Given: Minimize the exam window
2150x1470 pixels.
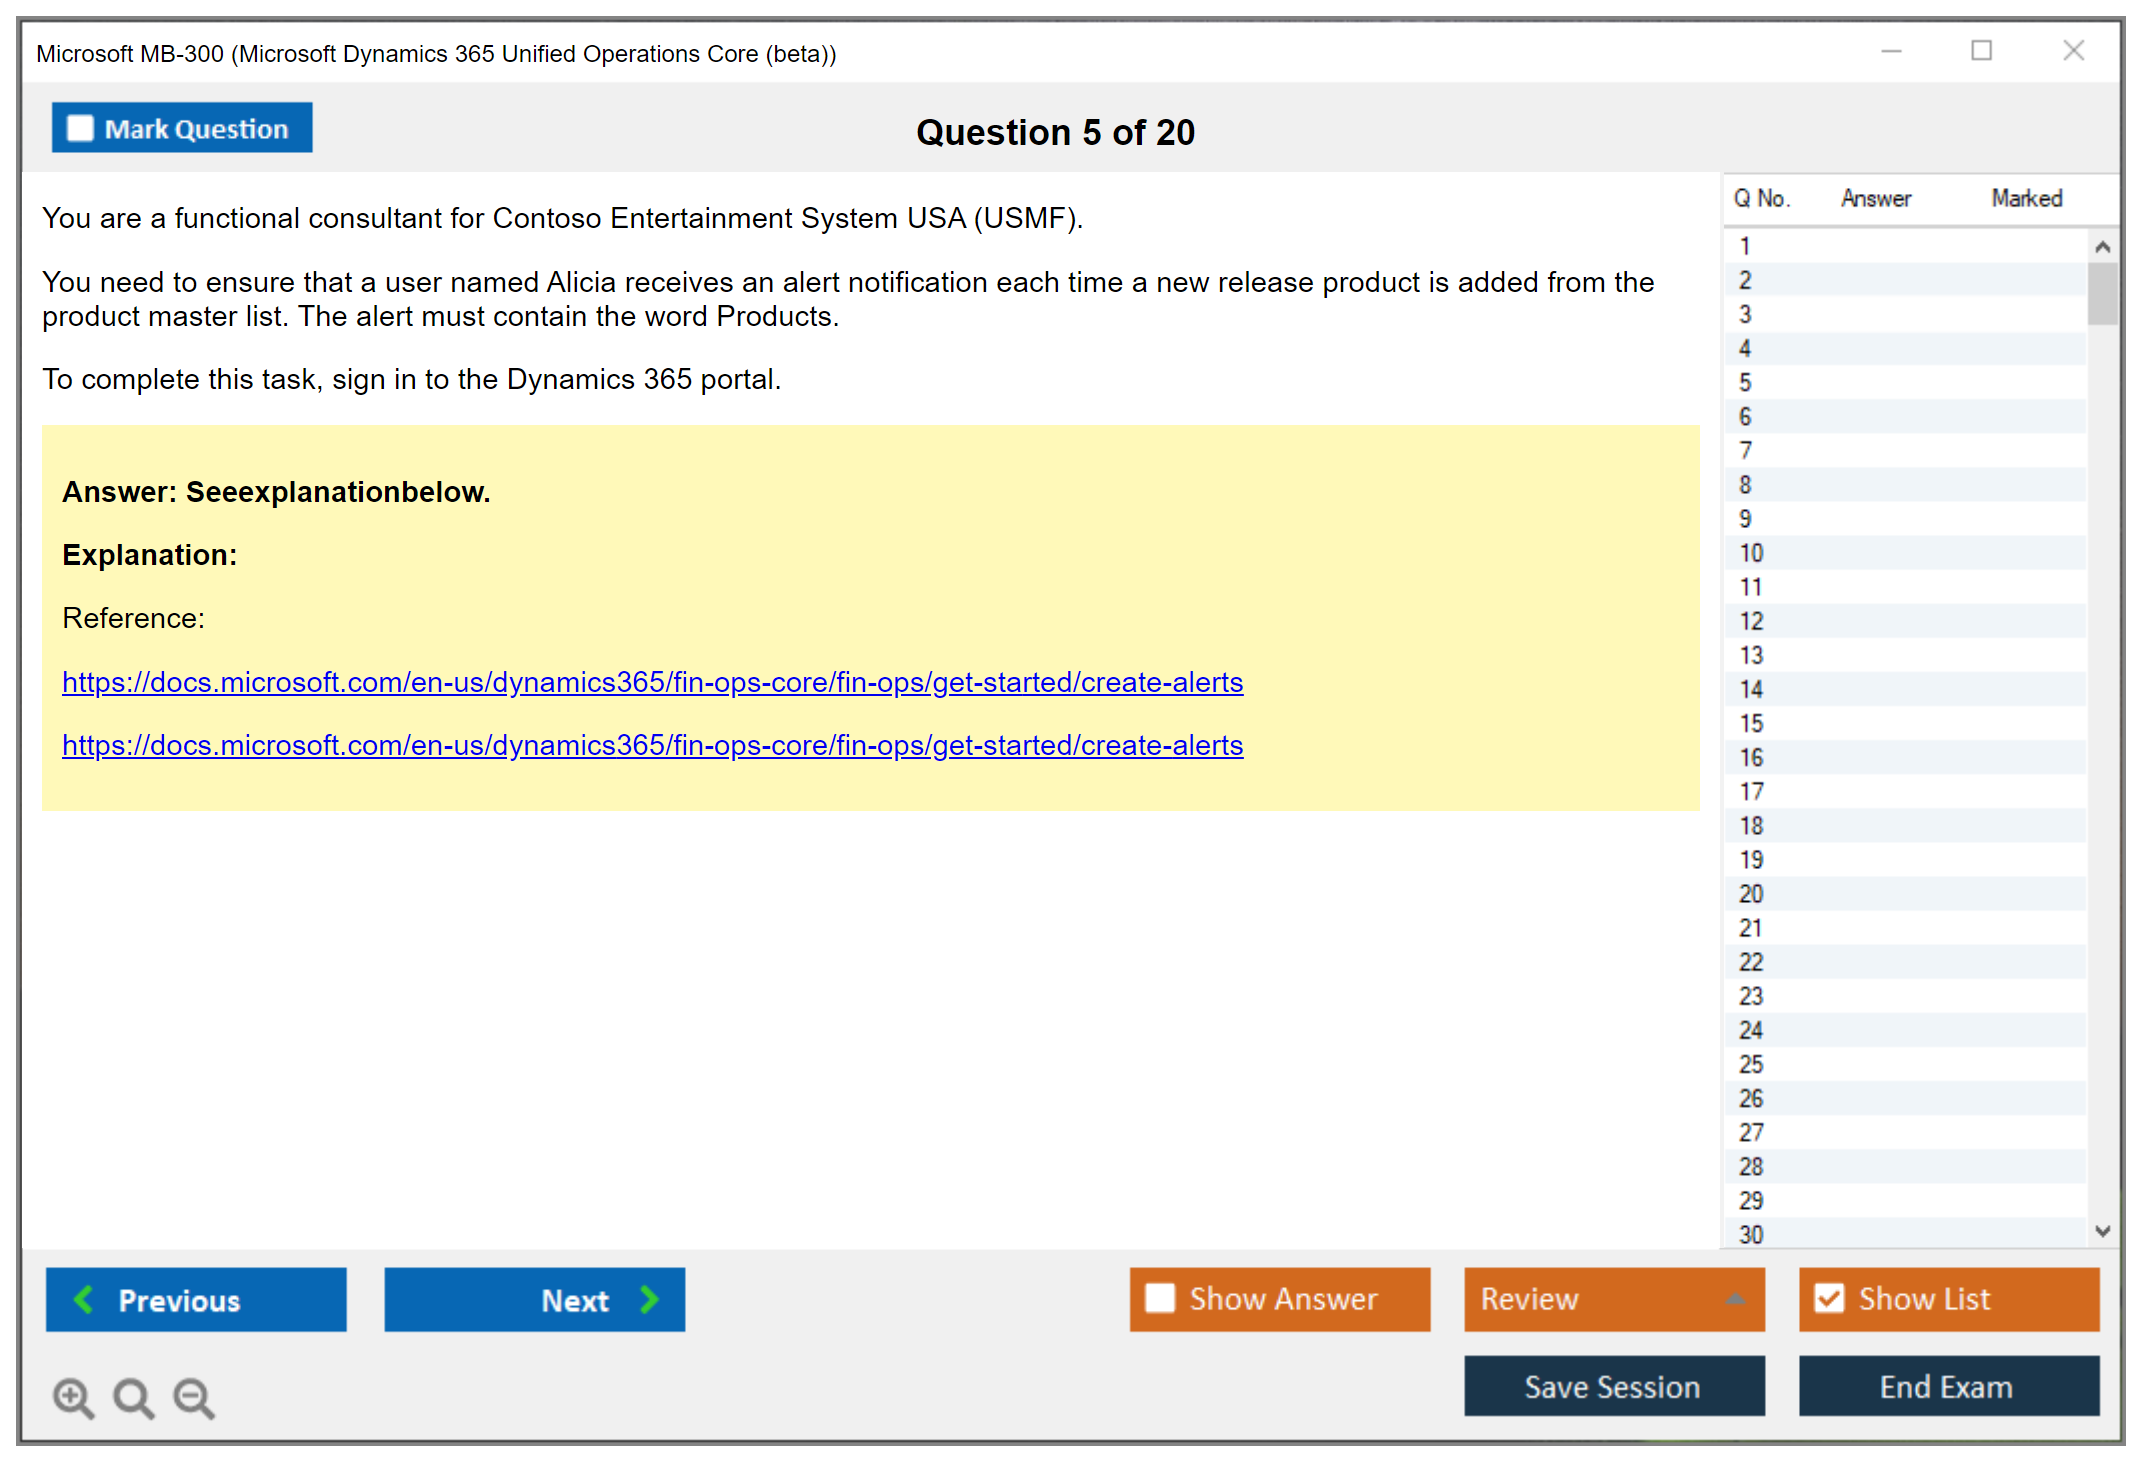Looking at the screenshot, I should (x=1891, y=51).
